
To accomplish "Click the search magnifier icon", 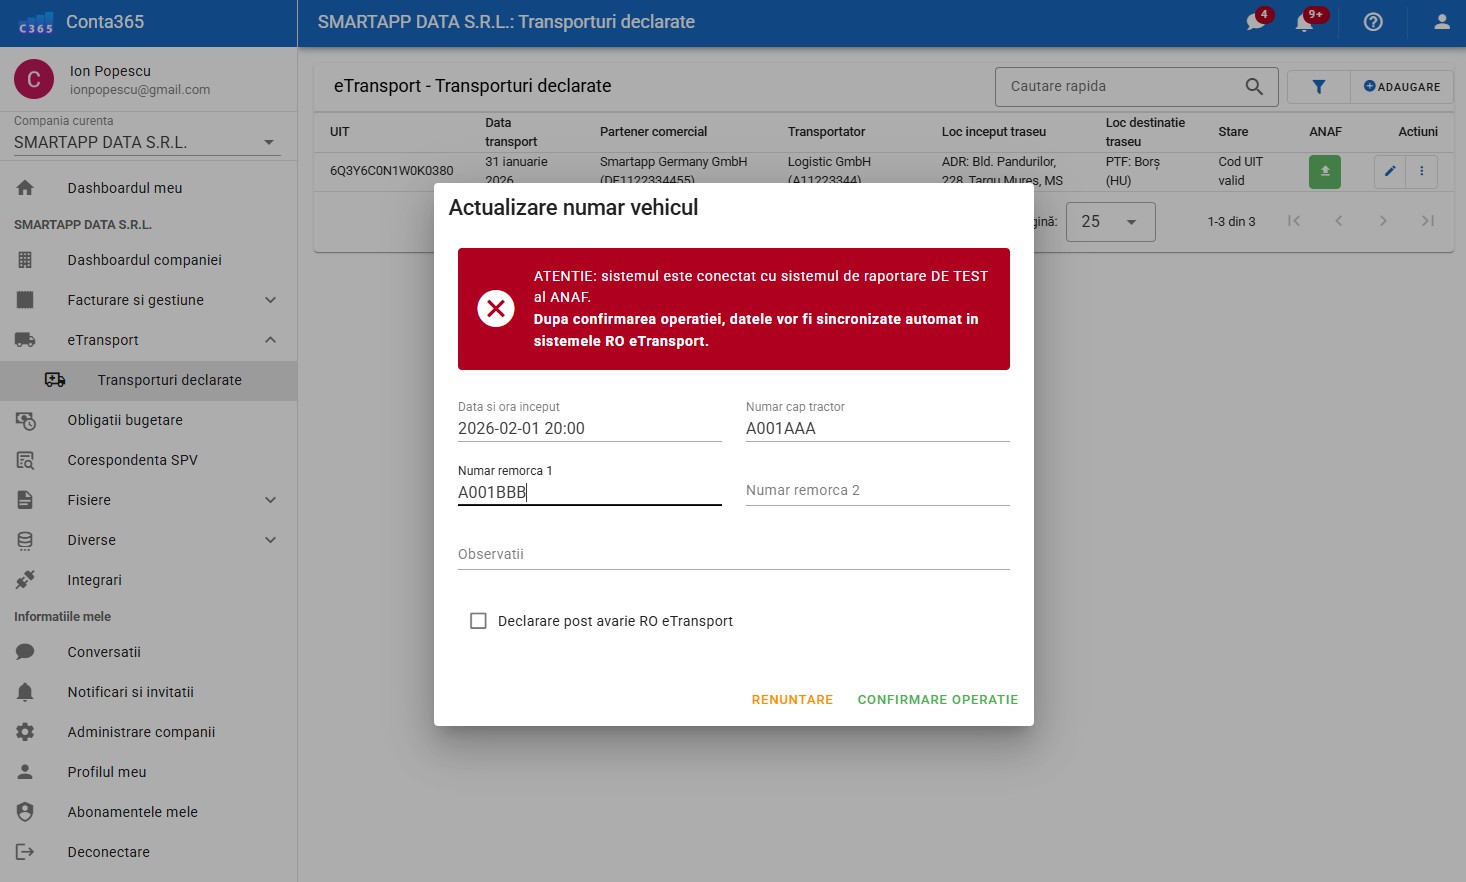I will [1253, 87].
